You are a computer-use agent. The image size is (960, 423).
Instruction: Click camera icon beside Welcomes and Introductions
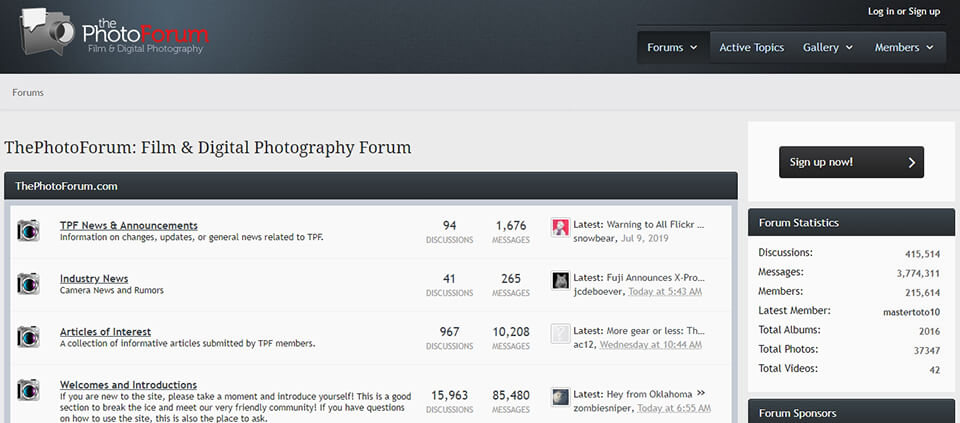click(28, 390)
